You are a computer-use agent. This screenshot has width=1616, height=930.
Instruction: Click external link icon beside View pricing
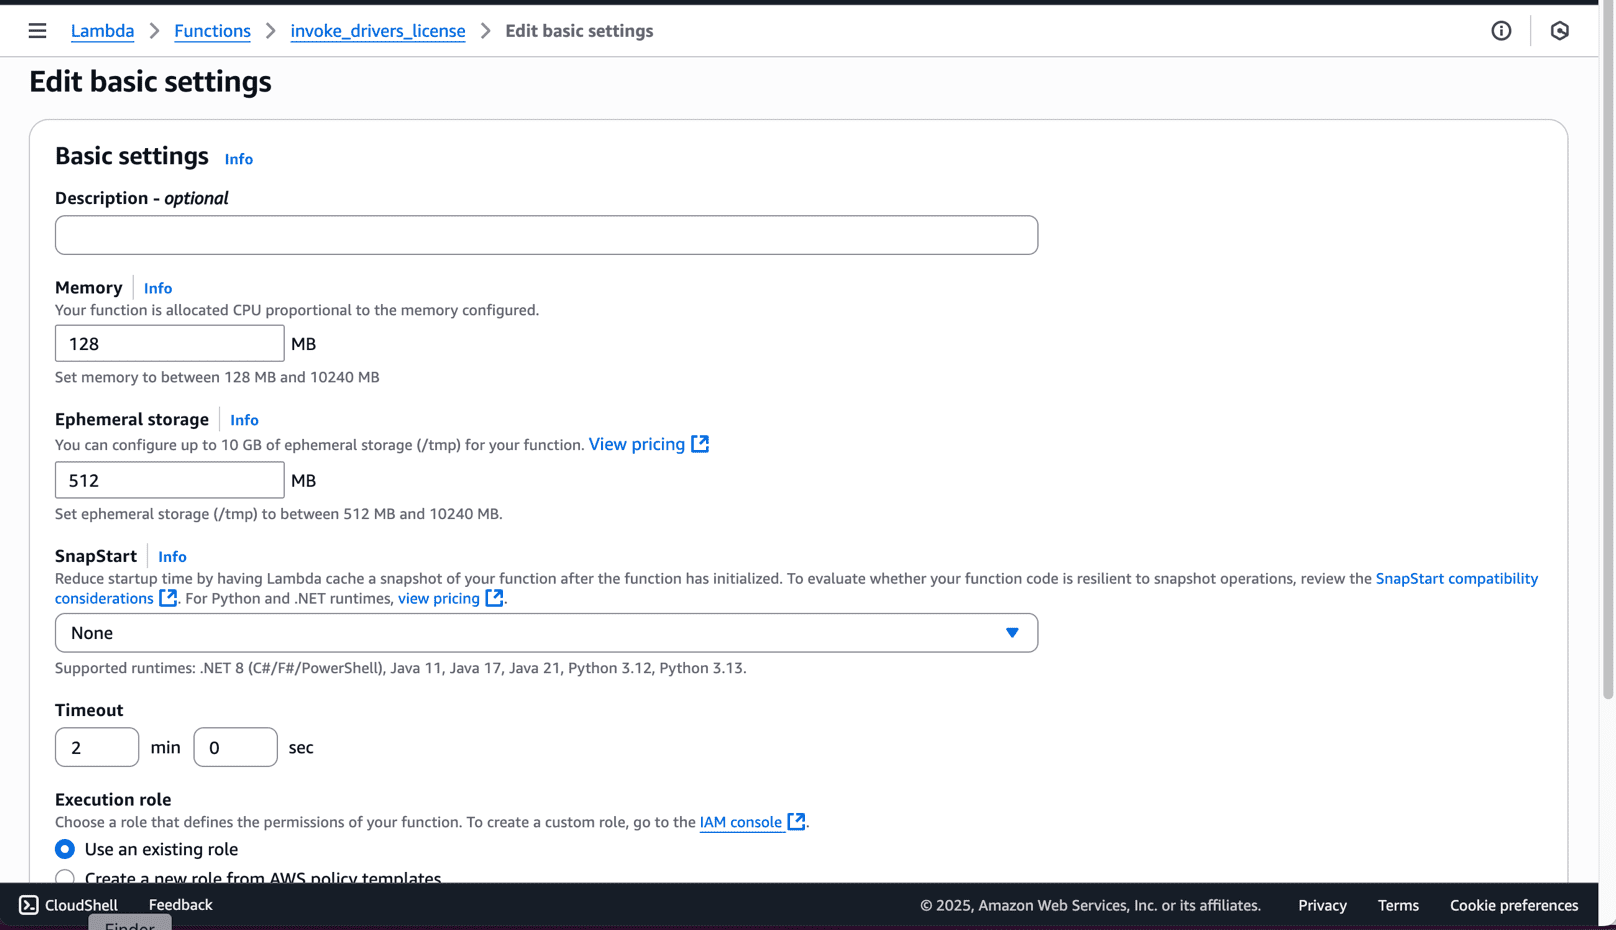click(x=700, y=444)
